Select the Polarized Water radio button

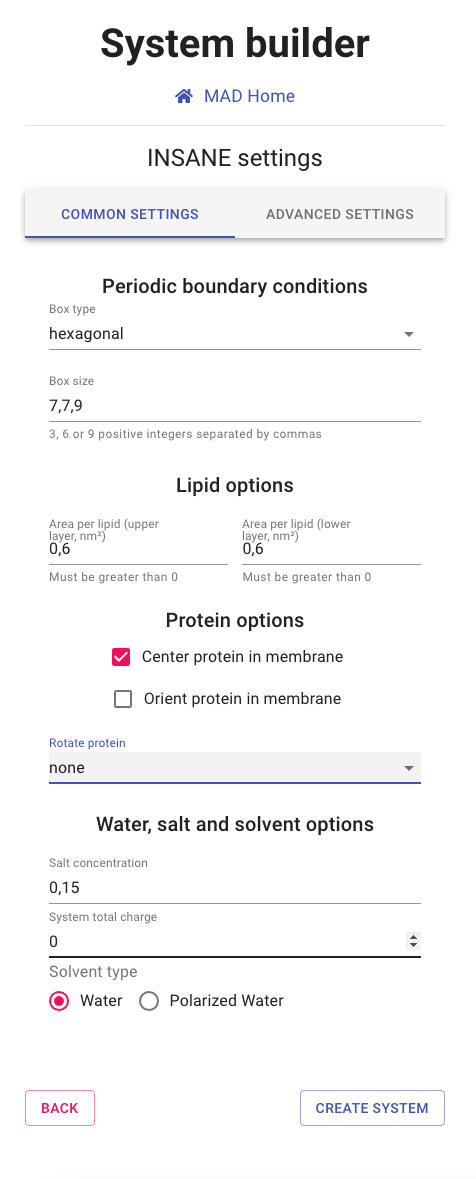pos(149,1001)
